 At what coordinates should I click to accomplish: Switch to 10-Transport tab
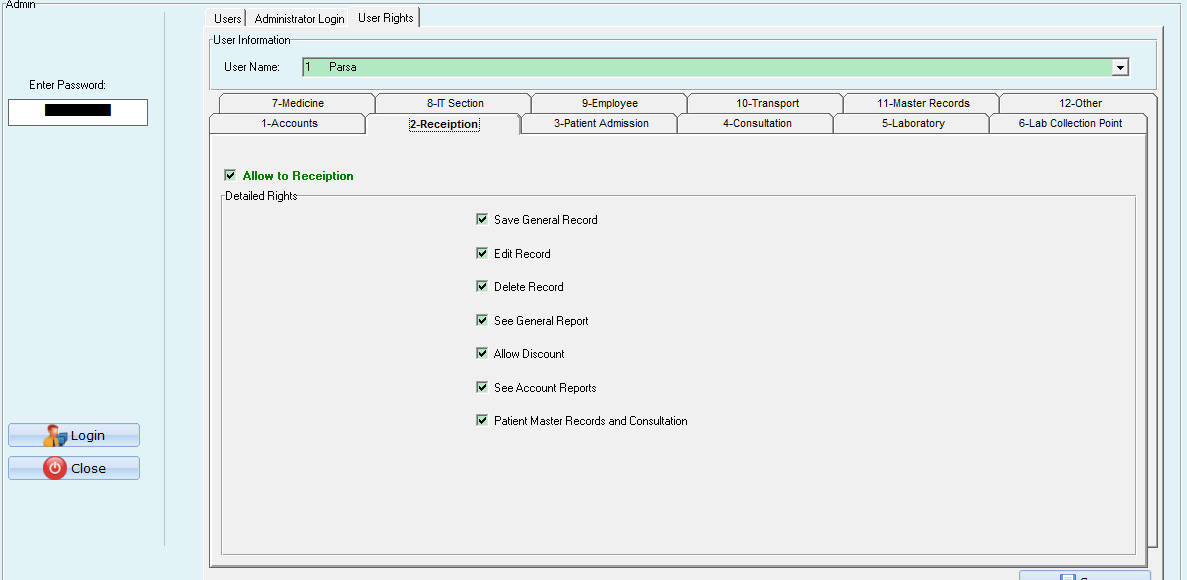click(x=766, y=103)
